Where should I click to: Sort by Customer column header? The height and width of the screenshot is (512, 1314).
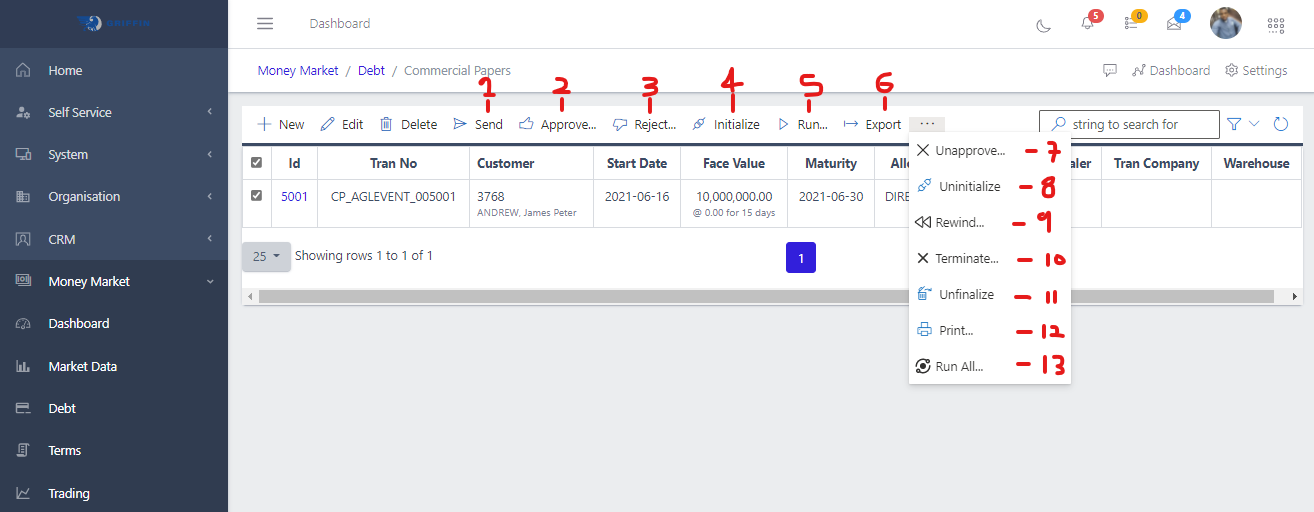pos(531,163)
